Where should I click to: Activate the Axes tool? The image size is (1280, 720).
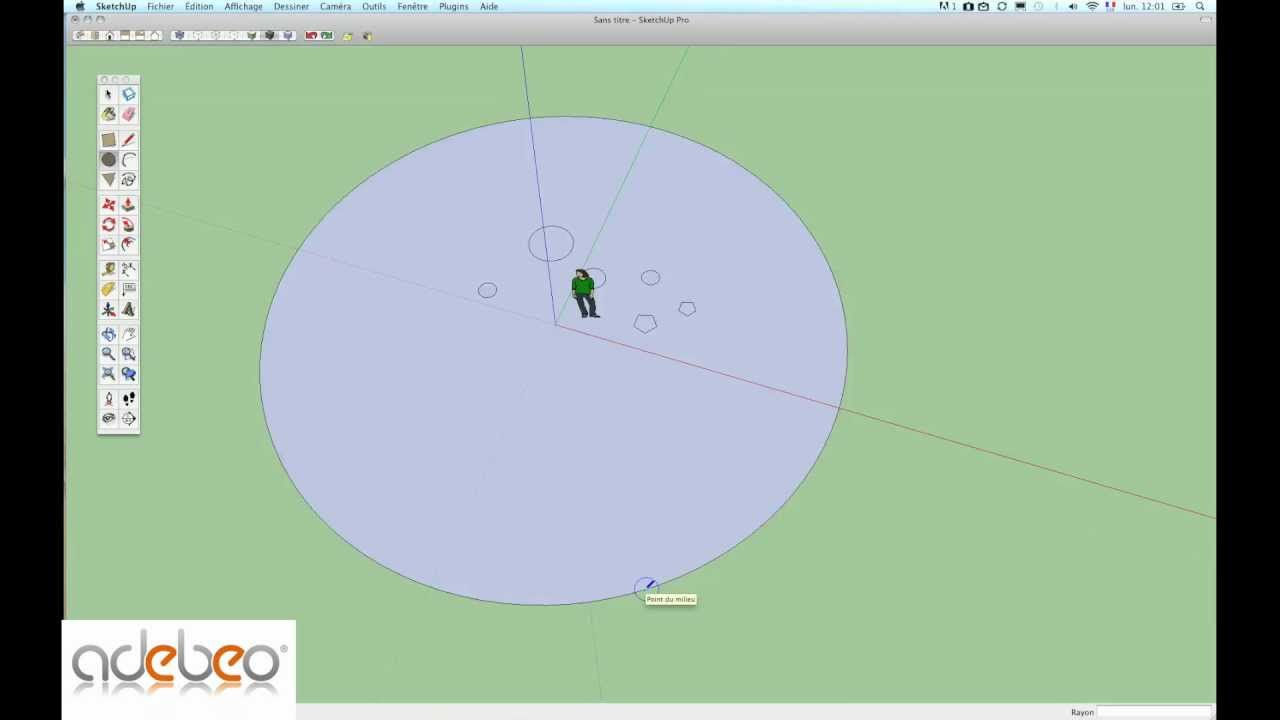pos(108,310)
